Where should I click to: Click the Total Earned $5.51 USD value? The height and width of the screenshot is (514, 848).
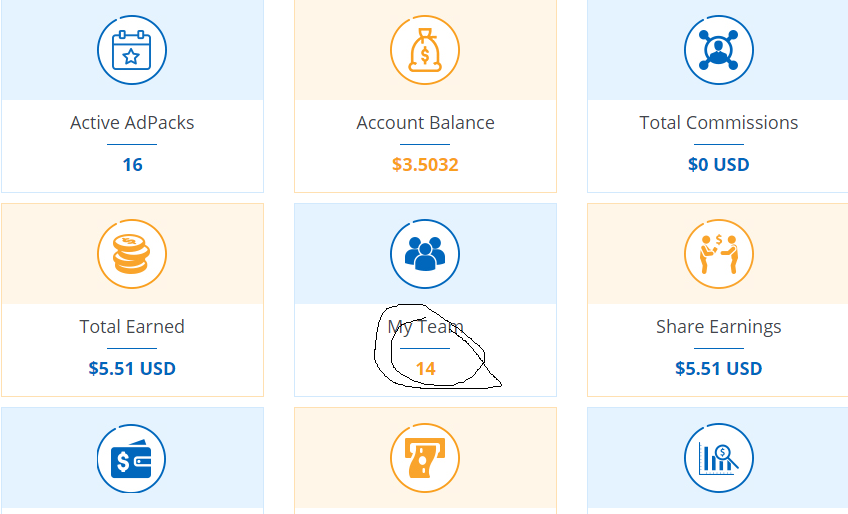pyautogui.click(x=132, y=369)
